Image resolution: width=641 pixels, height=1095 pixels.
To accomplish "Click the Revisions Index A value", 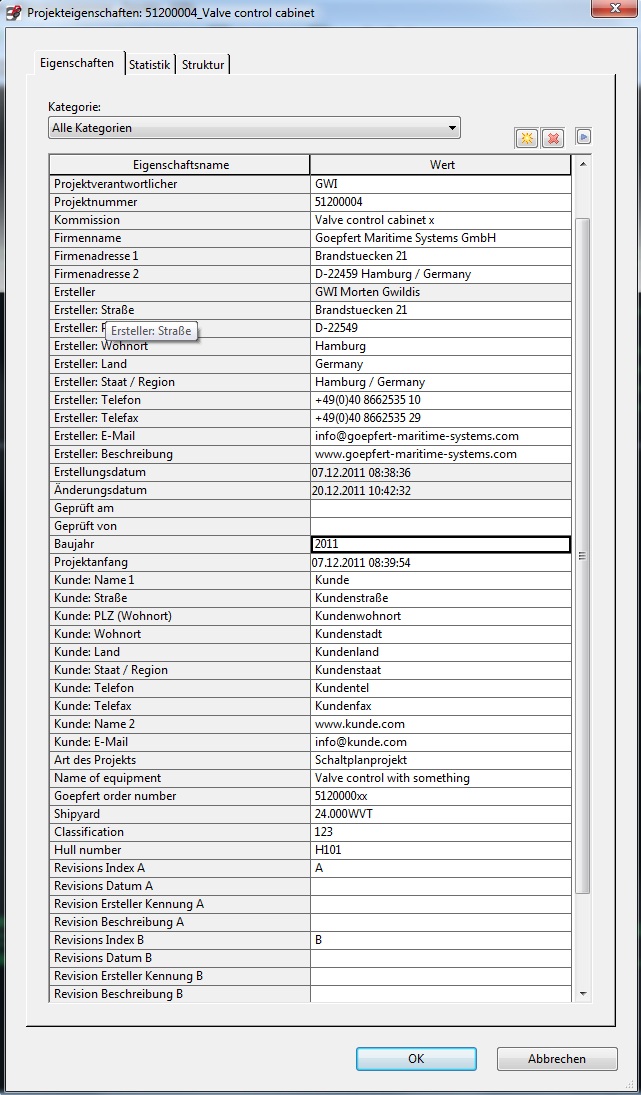I will click(441, 868).
